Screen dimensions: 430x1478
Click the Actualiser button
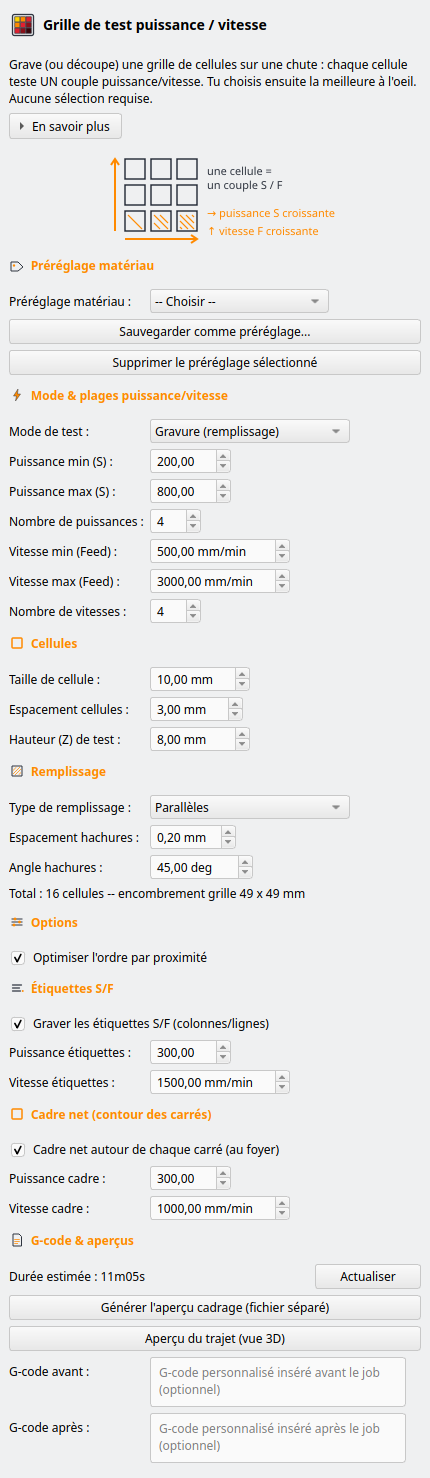(x=368, y=1276)
